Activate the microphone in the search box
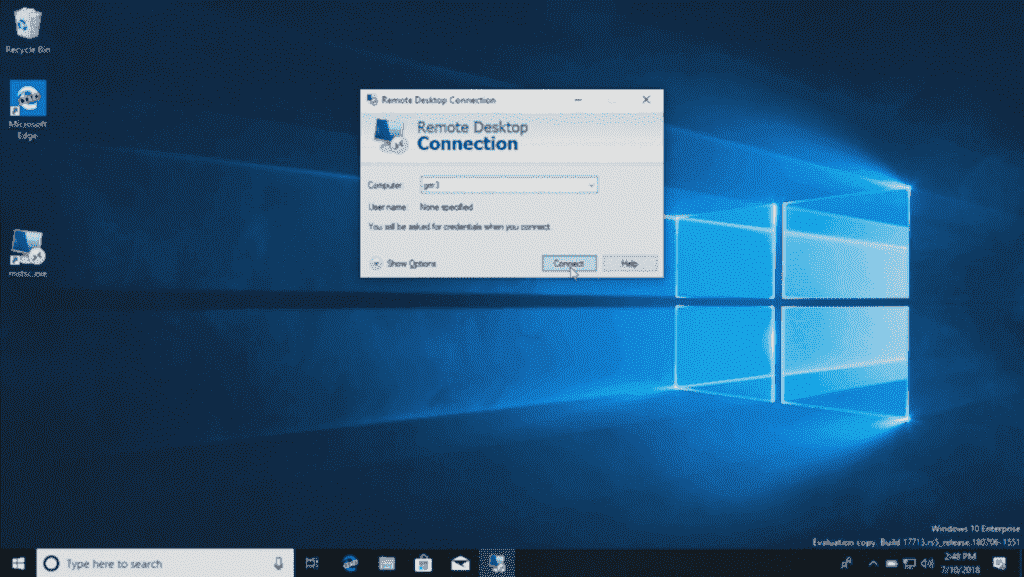This screenshot has height=577, width=1024. pyautogui.click(x=279, y=563)
